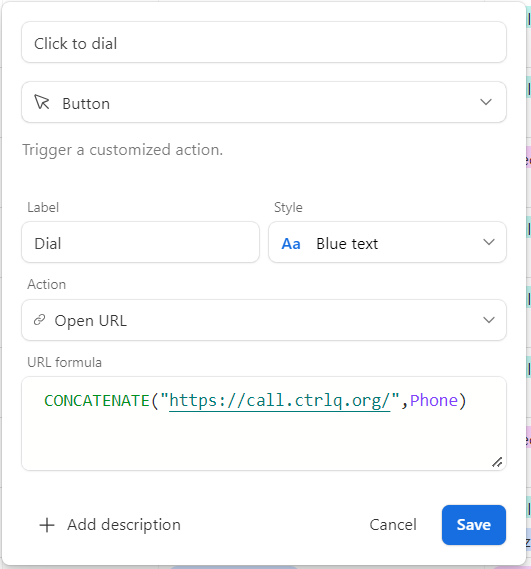Open the Button field type selector
This screenshot has height=569, width=531.
click(x=264, y=102)
